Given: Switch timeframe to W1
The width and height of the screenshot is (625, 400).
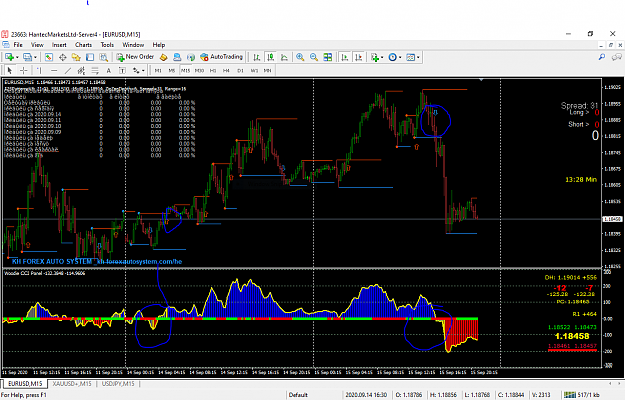Looking at the screenshot, I should click(x=254, y=71).
